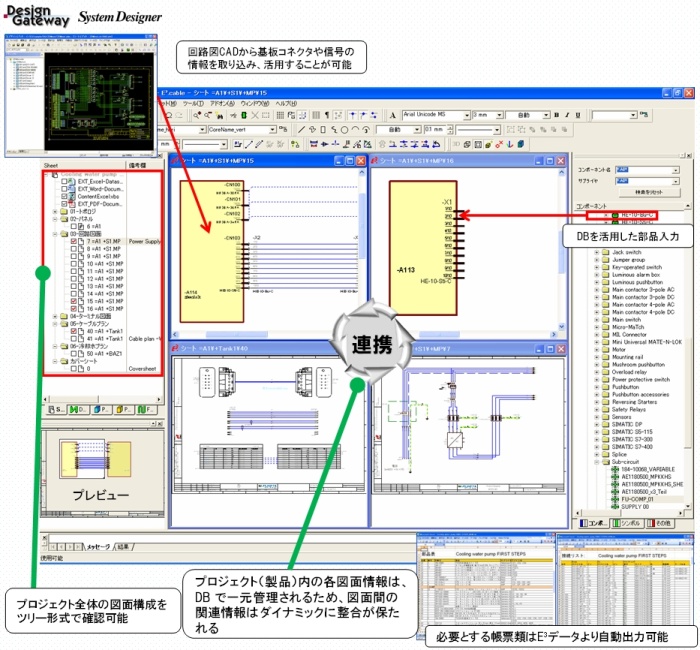Click the blue down-arrow icon in bottom toolbar
Image resolution: width=700 pixels, height=650 pixels.
tap(510, 144)
